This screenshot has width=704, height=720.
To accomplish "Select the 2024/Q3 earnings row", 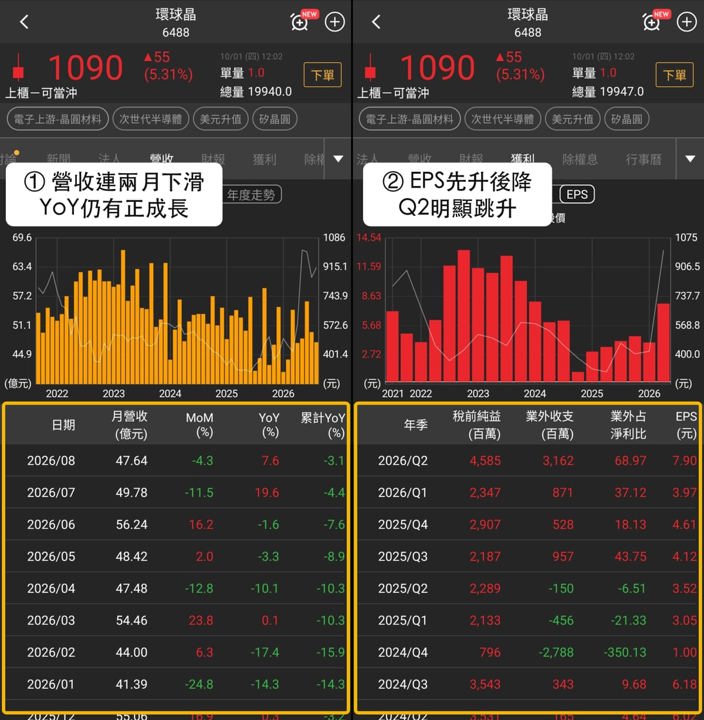I will pos(528,684).
